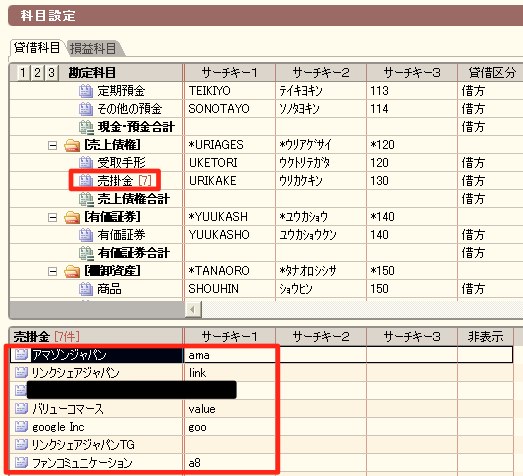Screen dimensions: 523x476
Task: Click the 有価証券 folder icon
Action: tap(72, 217)
